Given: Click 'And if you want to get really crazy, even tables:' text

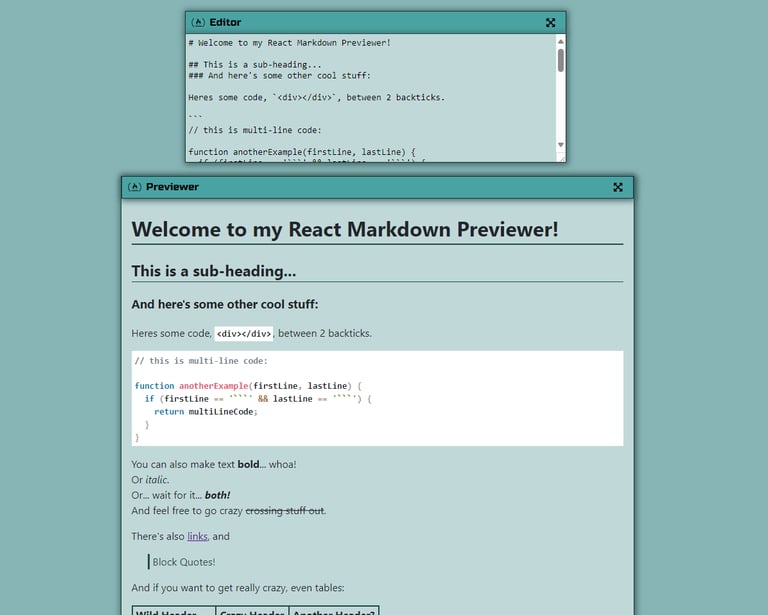Looking at the screenshot, I should tap(238, 588).
